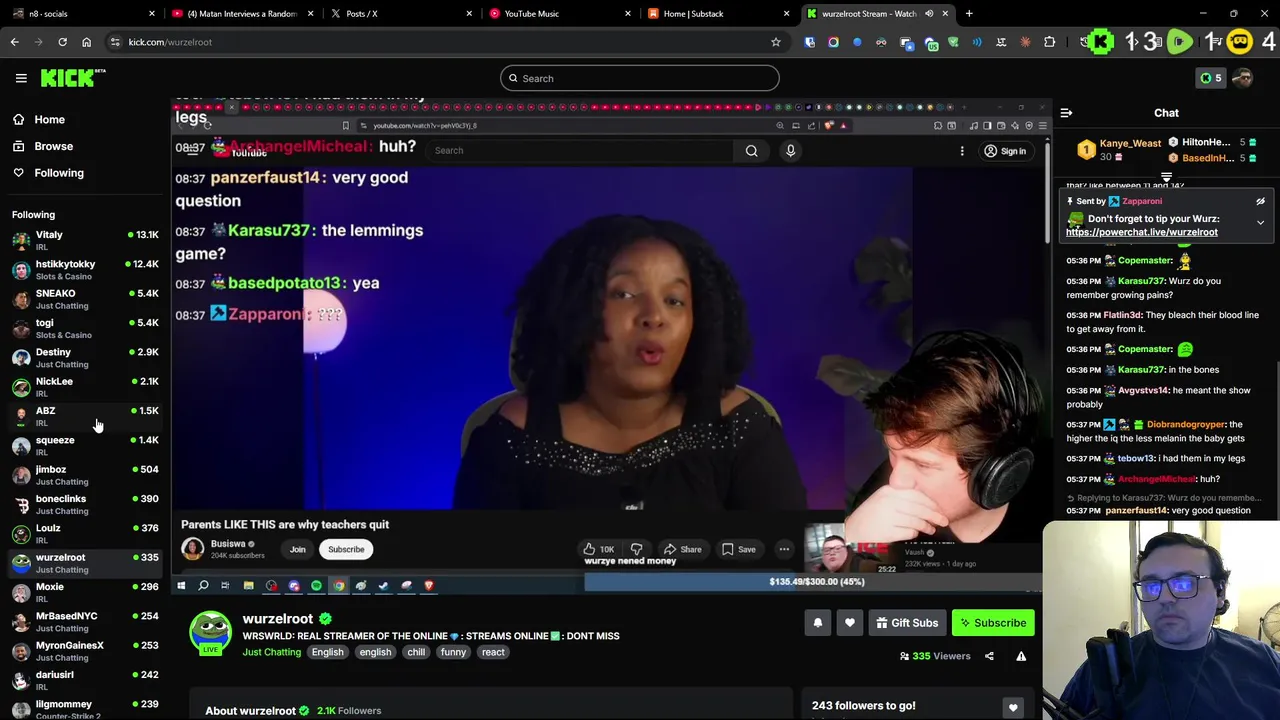Expand the gift leaderboard handle
This screenshot has width=1280, height=720.
(x=1166, y=178)
